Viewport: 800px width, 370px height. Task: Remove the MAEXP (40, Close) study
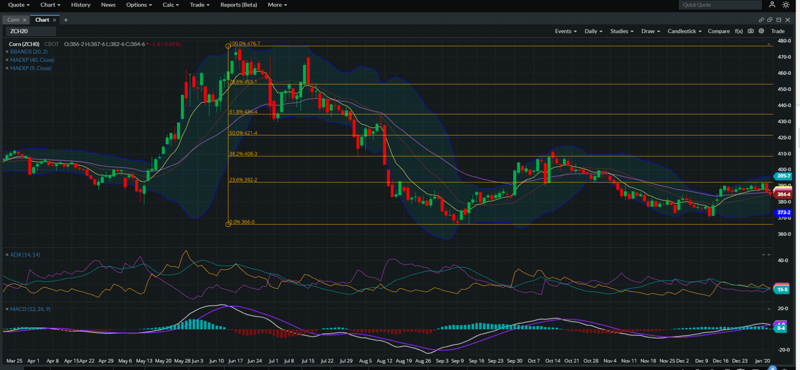7,60
